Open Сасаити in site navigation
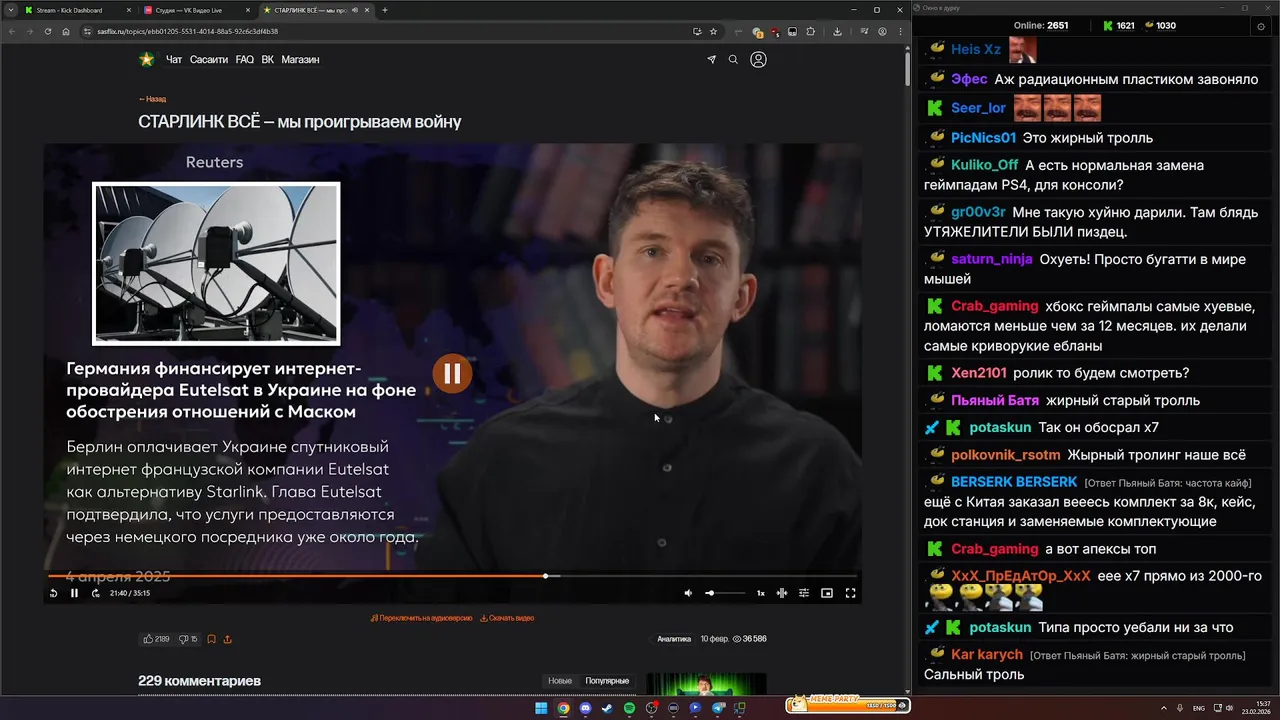The image size is (1280, 720). pos(209,60)
